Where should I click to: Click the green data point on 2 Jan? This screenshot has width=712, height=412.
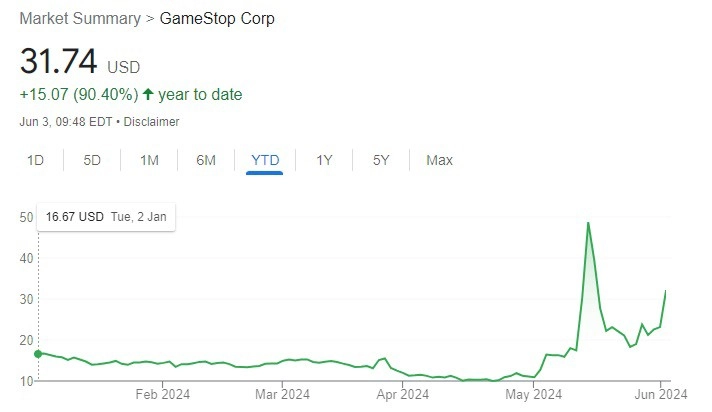(x=39, y=354)
